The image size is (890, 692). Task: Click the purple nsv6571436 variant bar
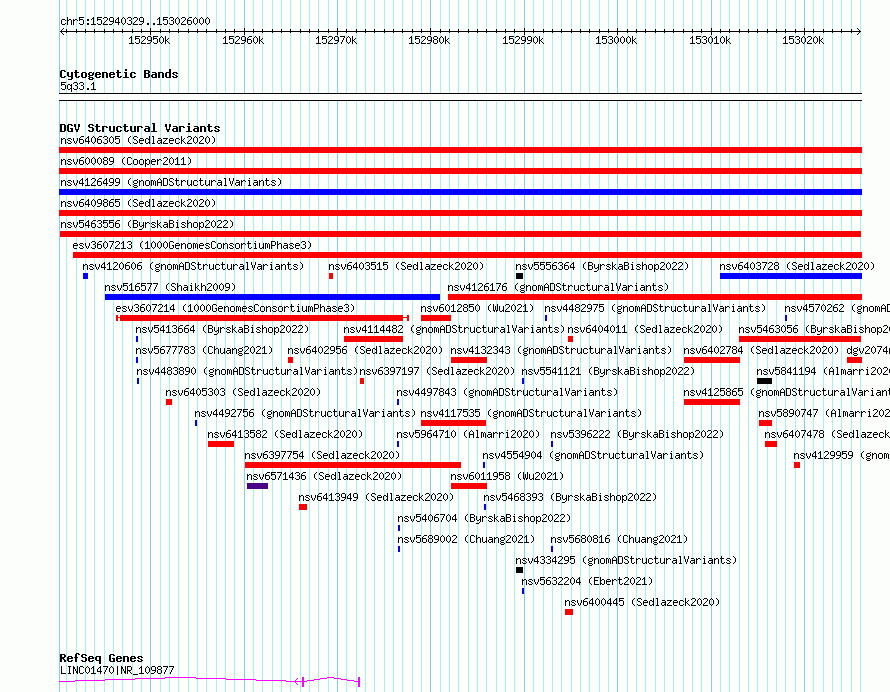click(257, 486)
